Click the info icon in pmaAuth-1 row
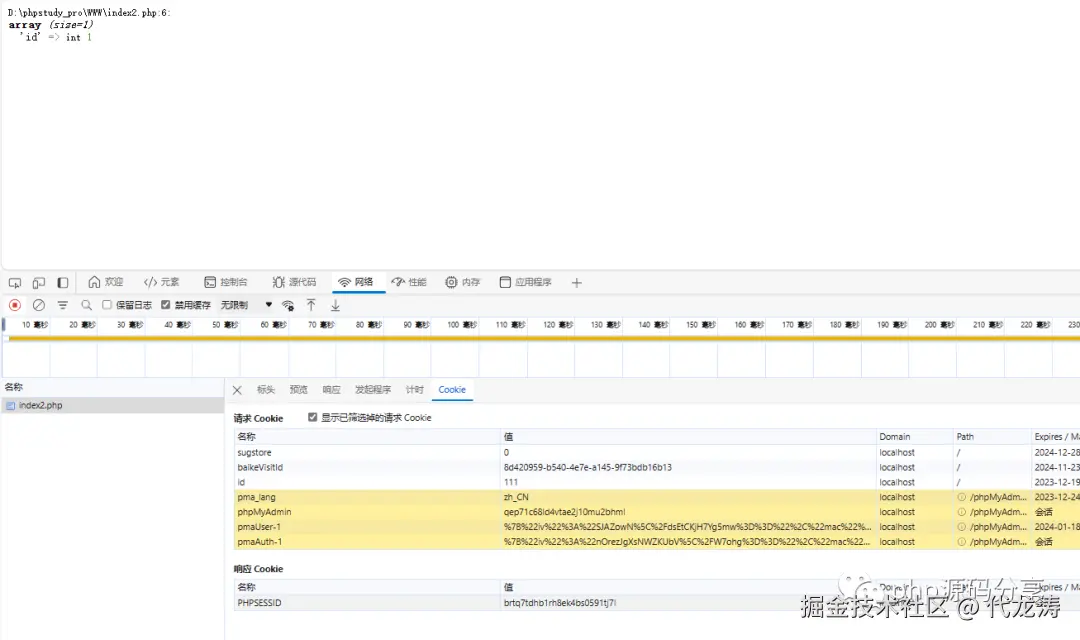Image resolution: width=1080 pixels, height=640 pixels. point(962,542)
